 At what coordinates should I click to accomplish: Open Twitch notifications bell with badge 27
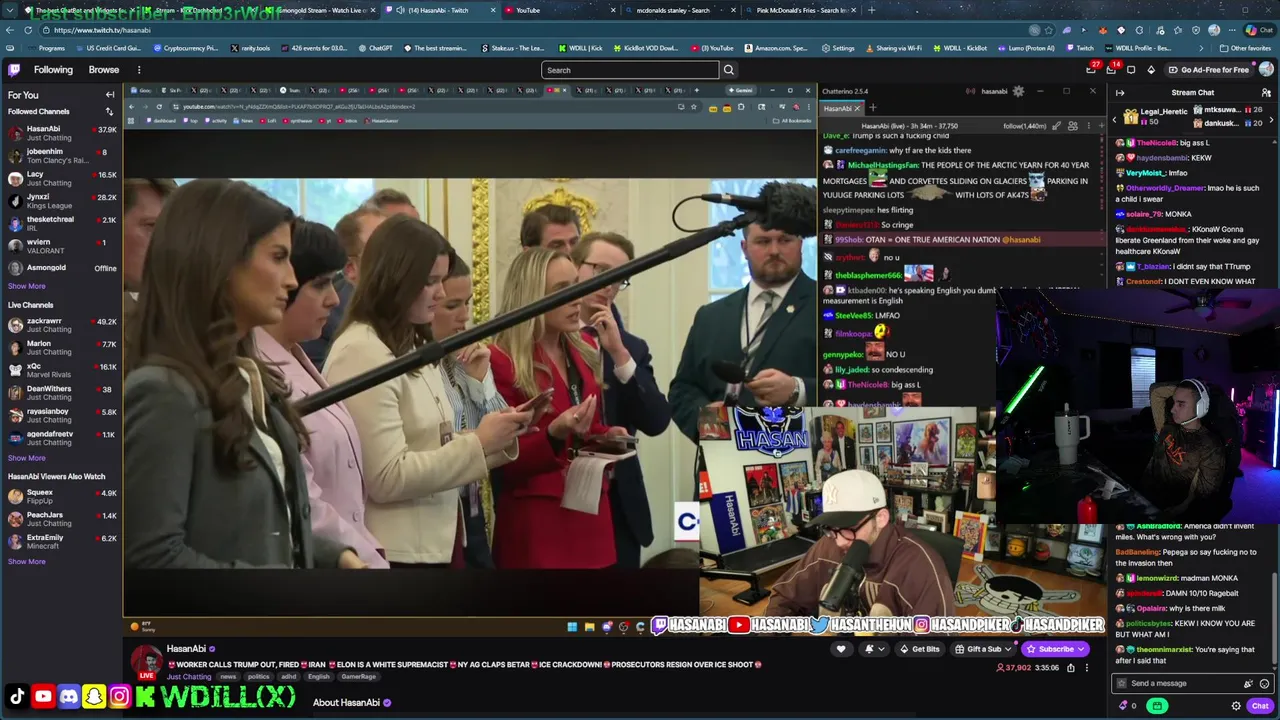[1091, 70]
